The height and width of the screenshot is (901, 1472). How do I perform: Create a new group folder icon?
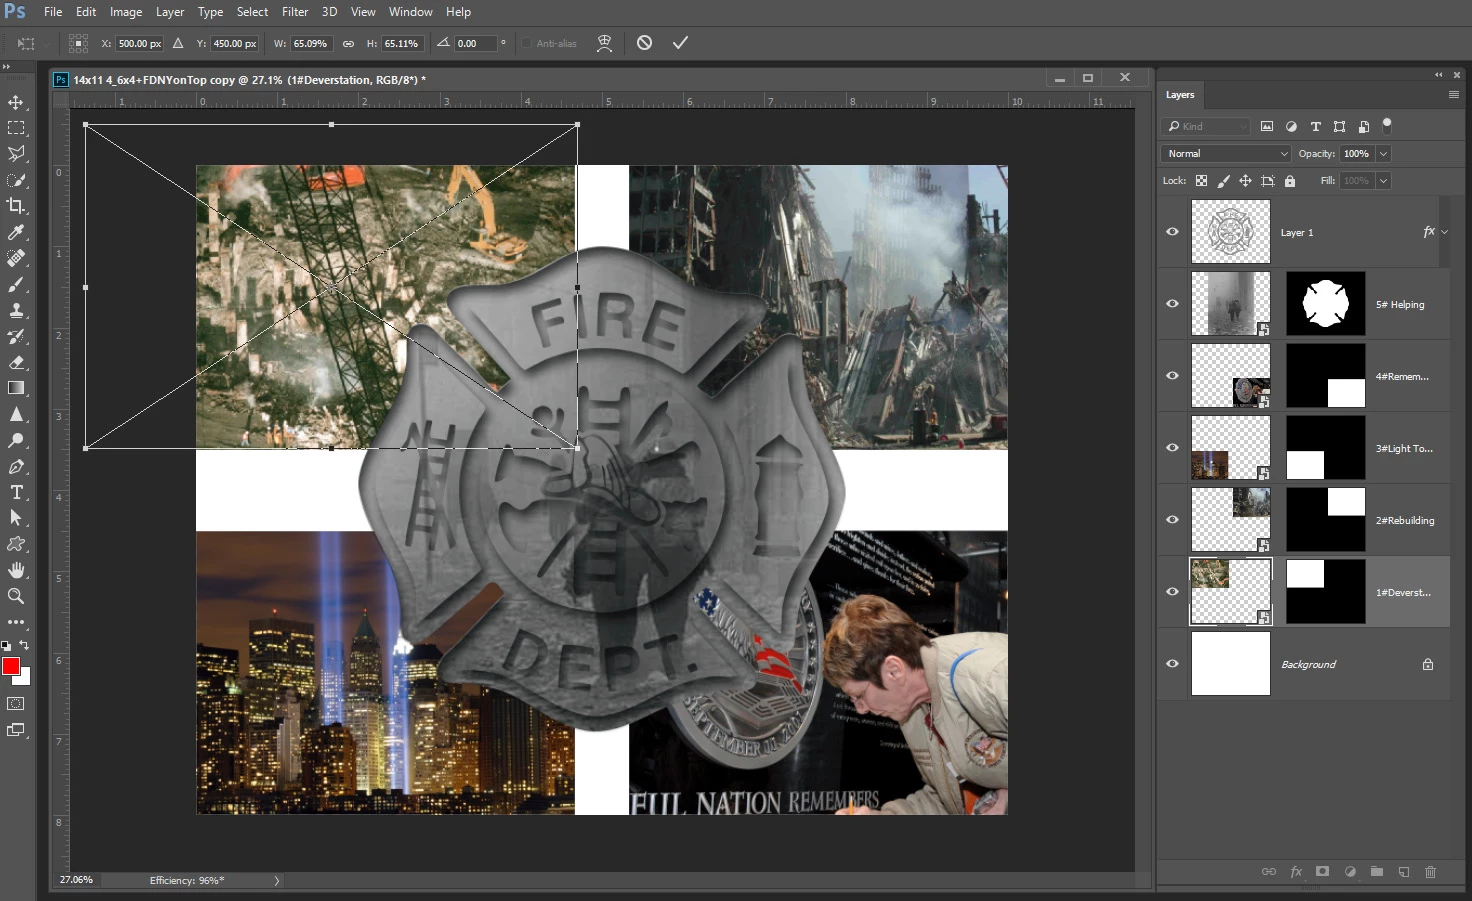[1377, 872]
